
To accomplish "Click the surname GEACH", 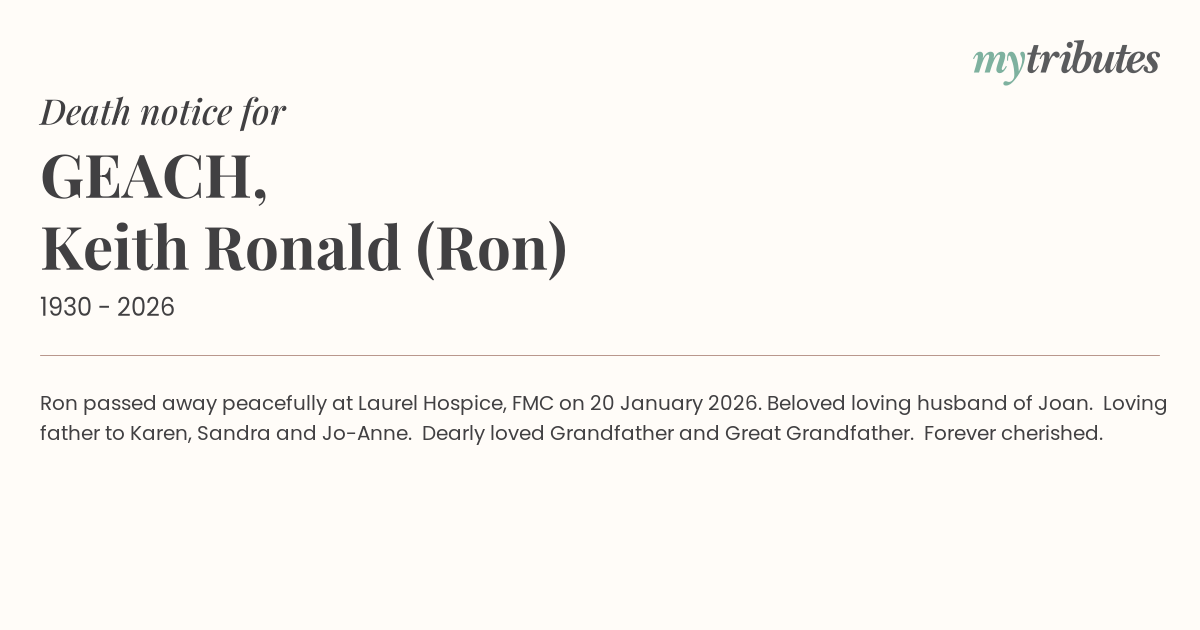I will tap(148, 177).
